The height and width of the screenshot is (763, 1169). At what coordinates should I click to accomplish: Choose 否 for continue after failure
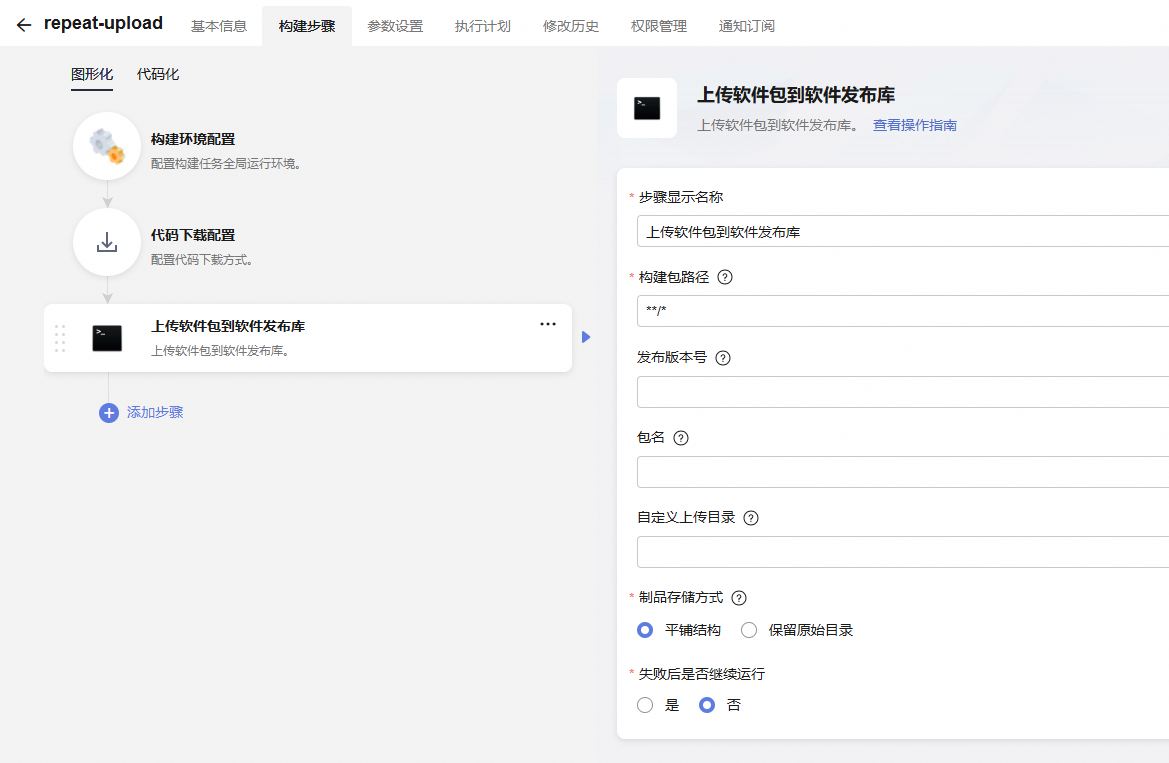(707, 706)
